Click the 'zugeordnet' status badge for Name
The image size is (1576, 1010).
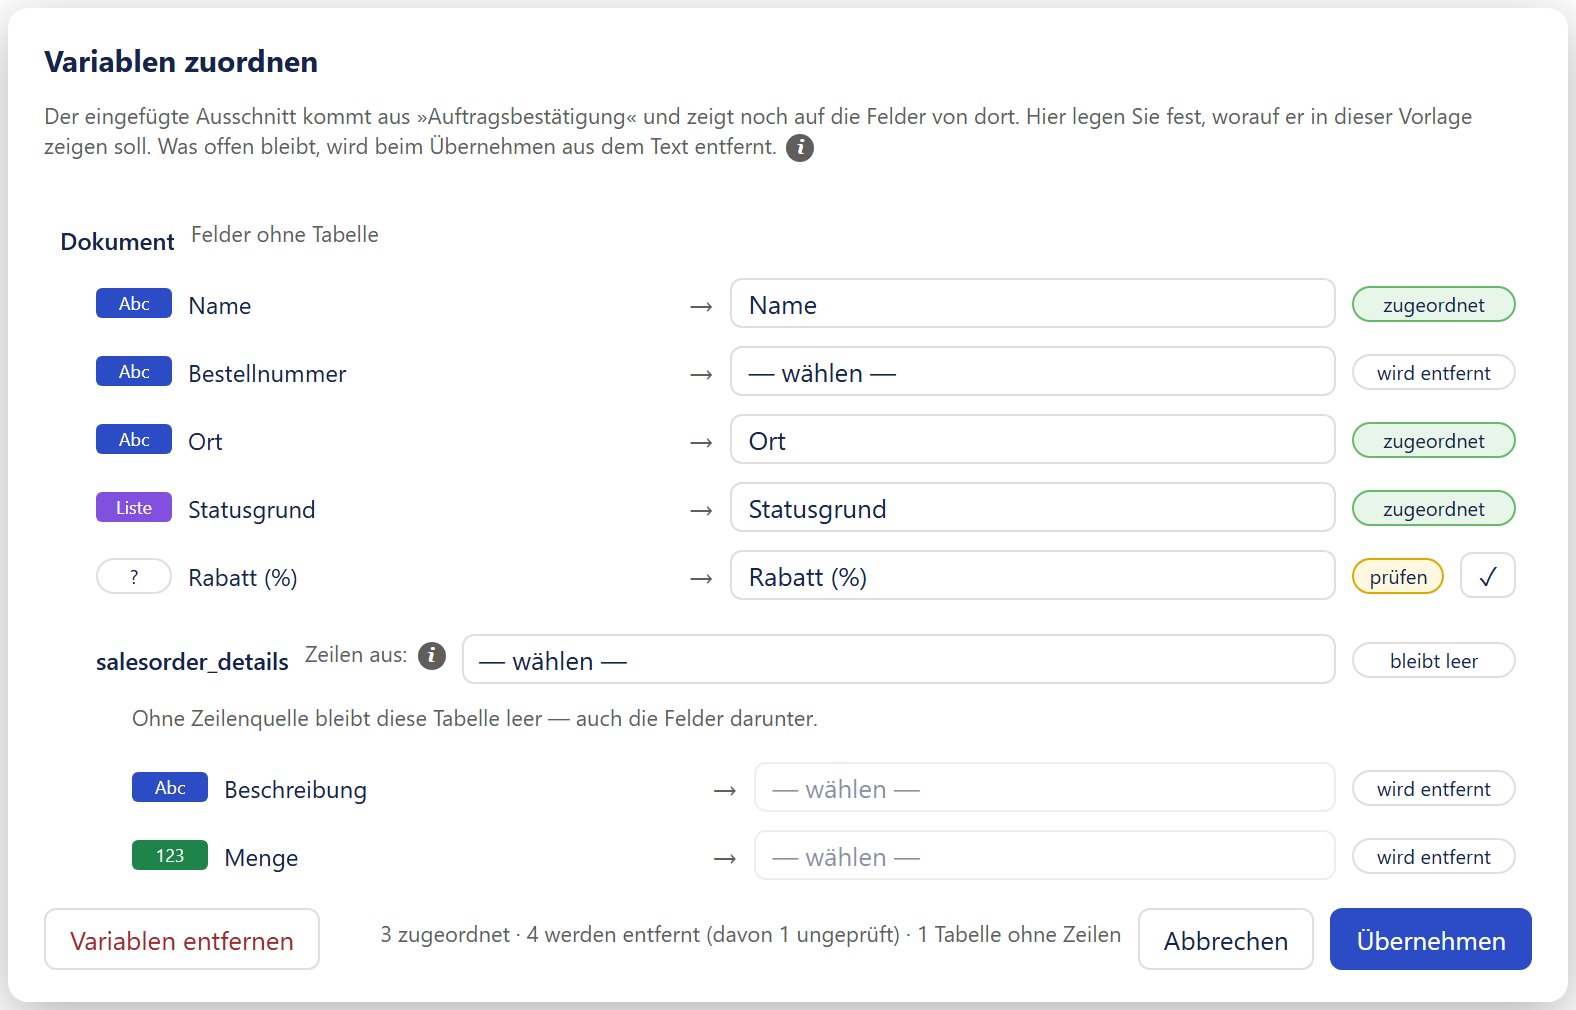click(1434, 305)
